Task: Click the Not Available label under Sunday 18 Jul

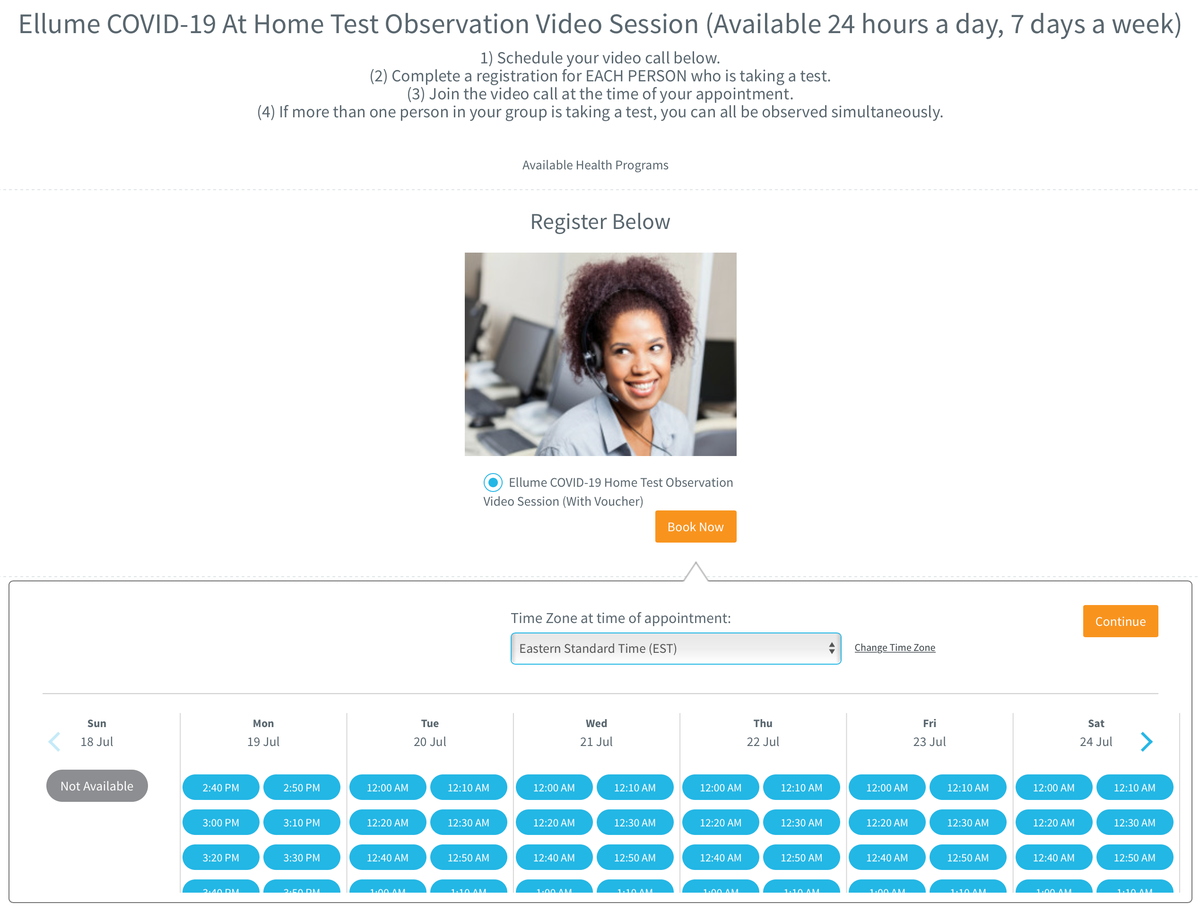Action: (x=96, y=785)
